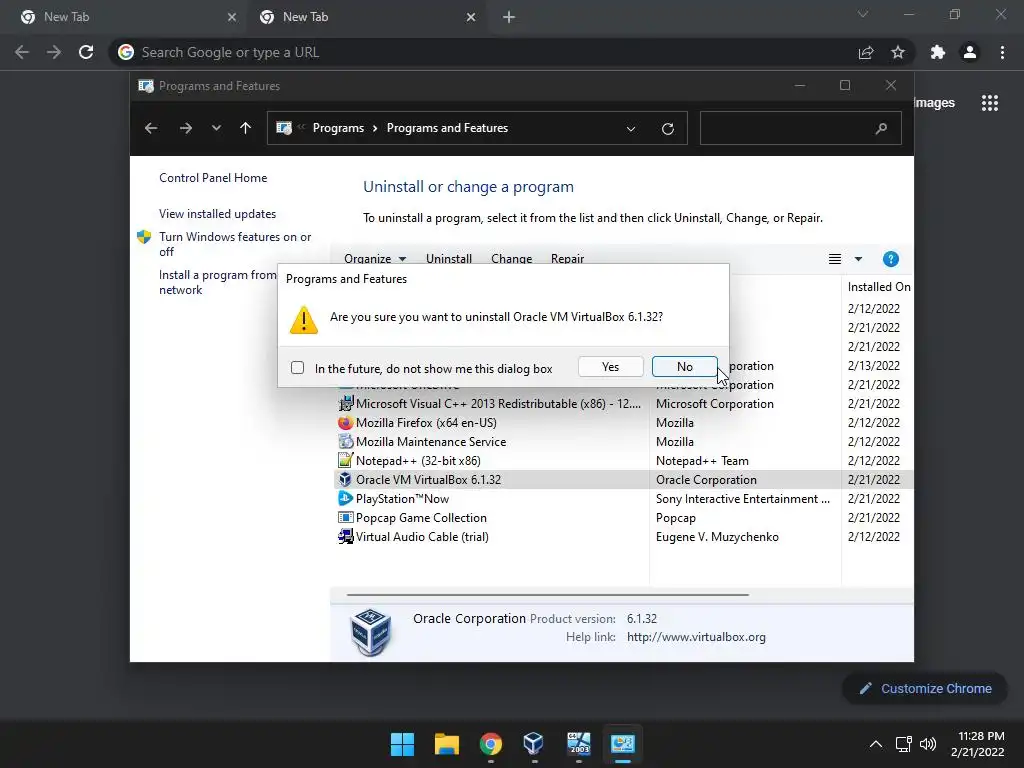
Task: Click Repair in the toolbar
Action: pyautogui.click(x=568, y=259)
